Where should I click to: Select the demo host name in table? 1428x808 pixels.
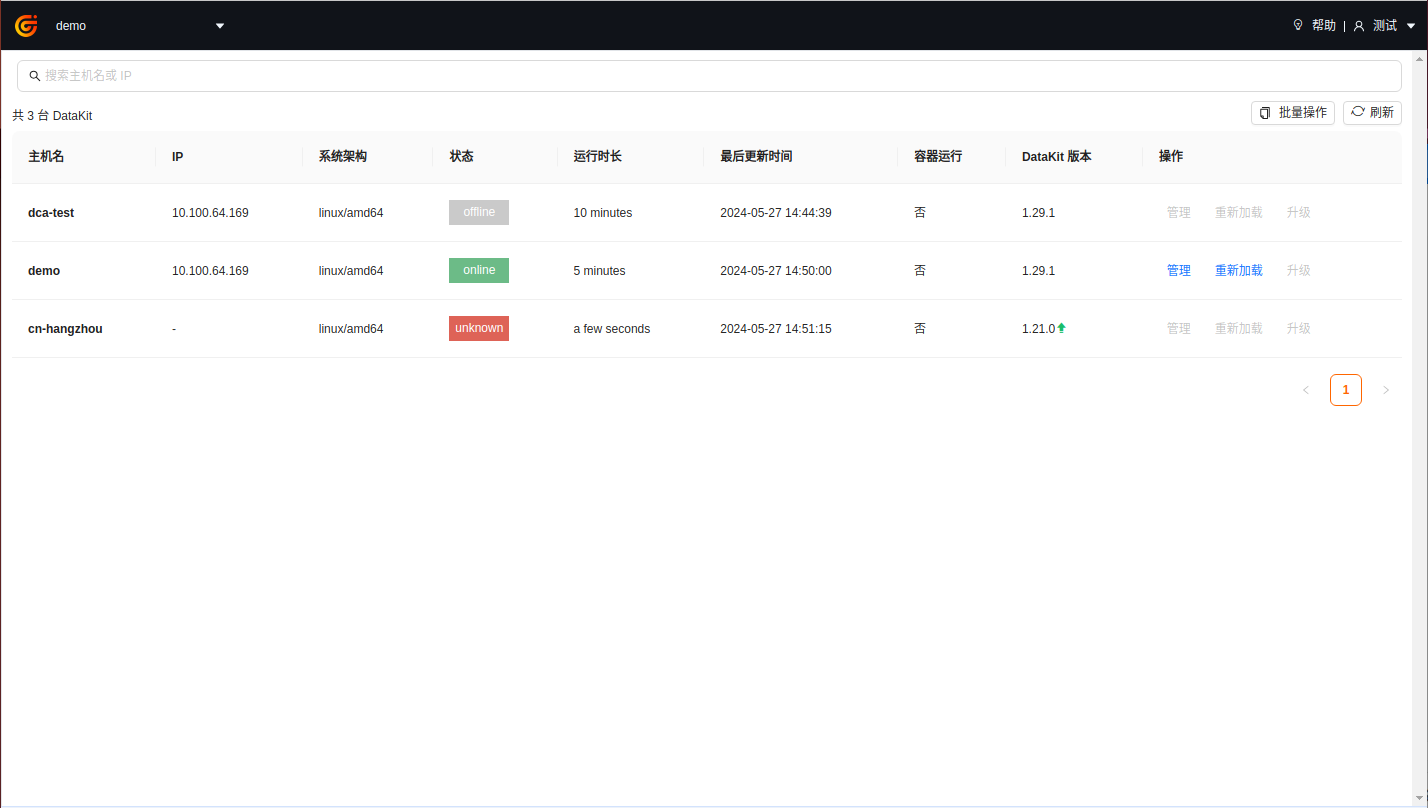44,271
